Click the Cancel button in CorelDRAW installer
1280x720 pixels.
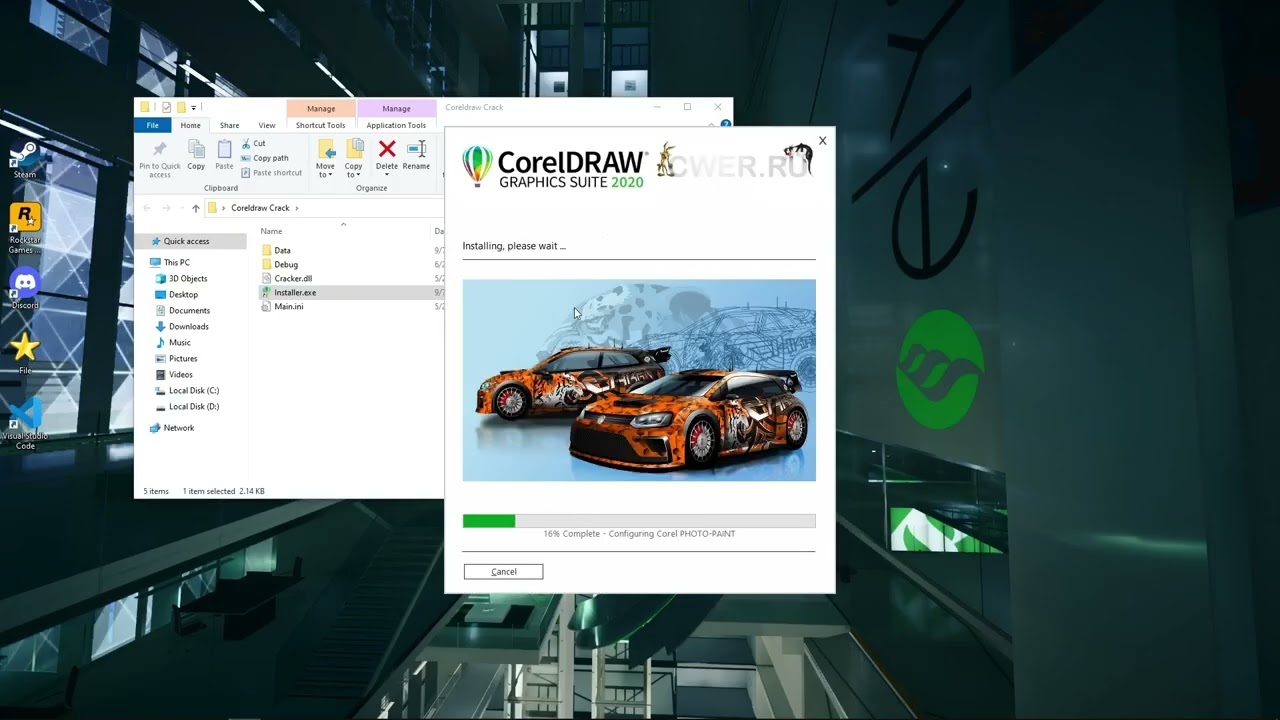click(504, 571)
